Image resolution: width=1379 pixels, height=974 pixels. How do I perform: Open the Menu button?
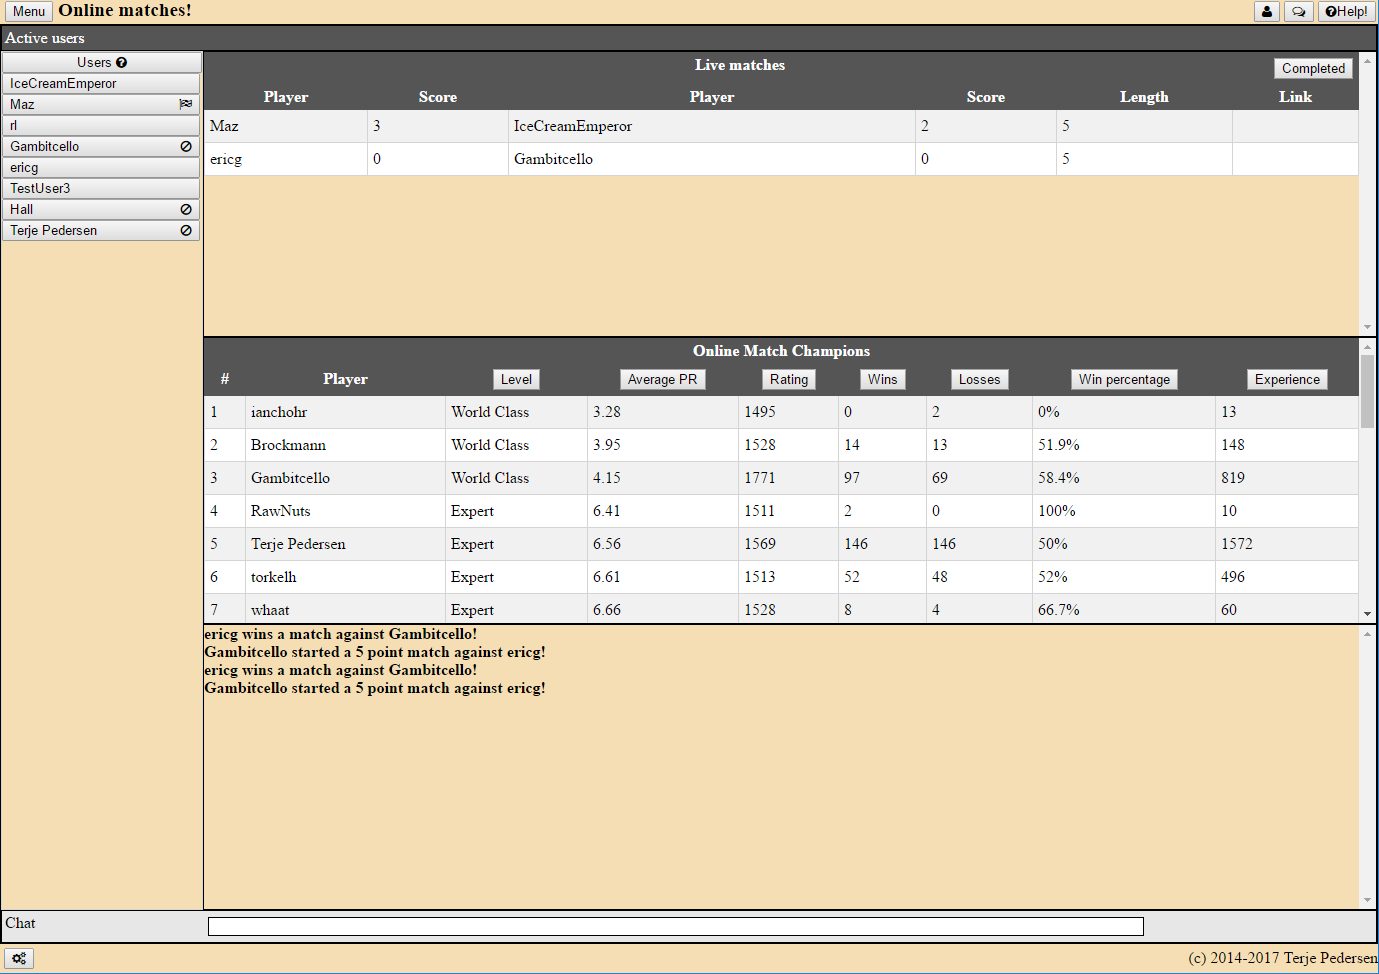coord(29,12)
